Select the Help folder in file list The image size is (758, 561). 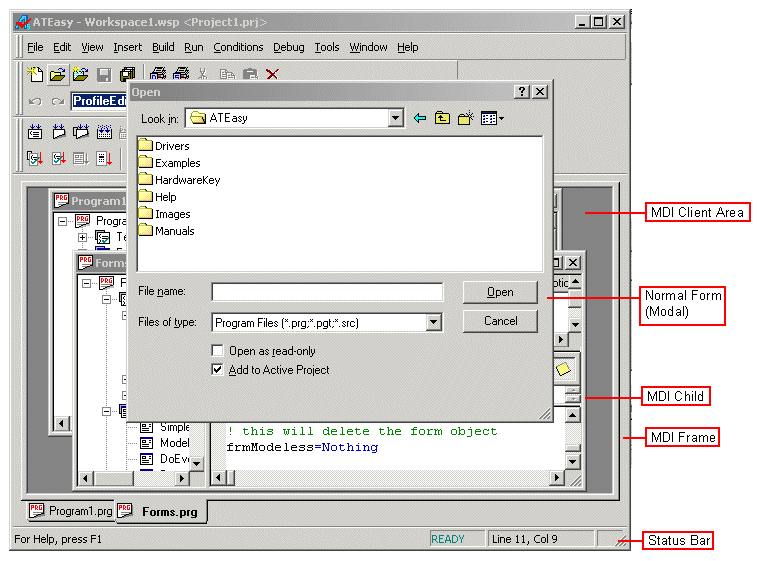click(x=158, y=197)
